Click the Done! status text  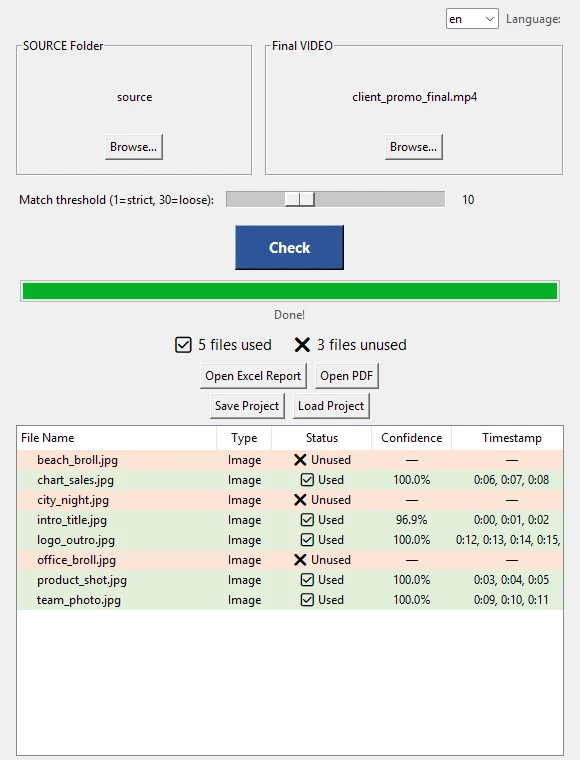tap(289, 315)
